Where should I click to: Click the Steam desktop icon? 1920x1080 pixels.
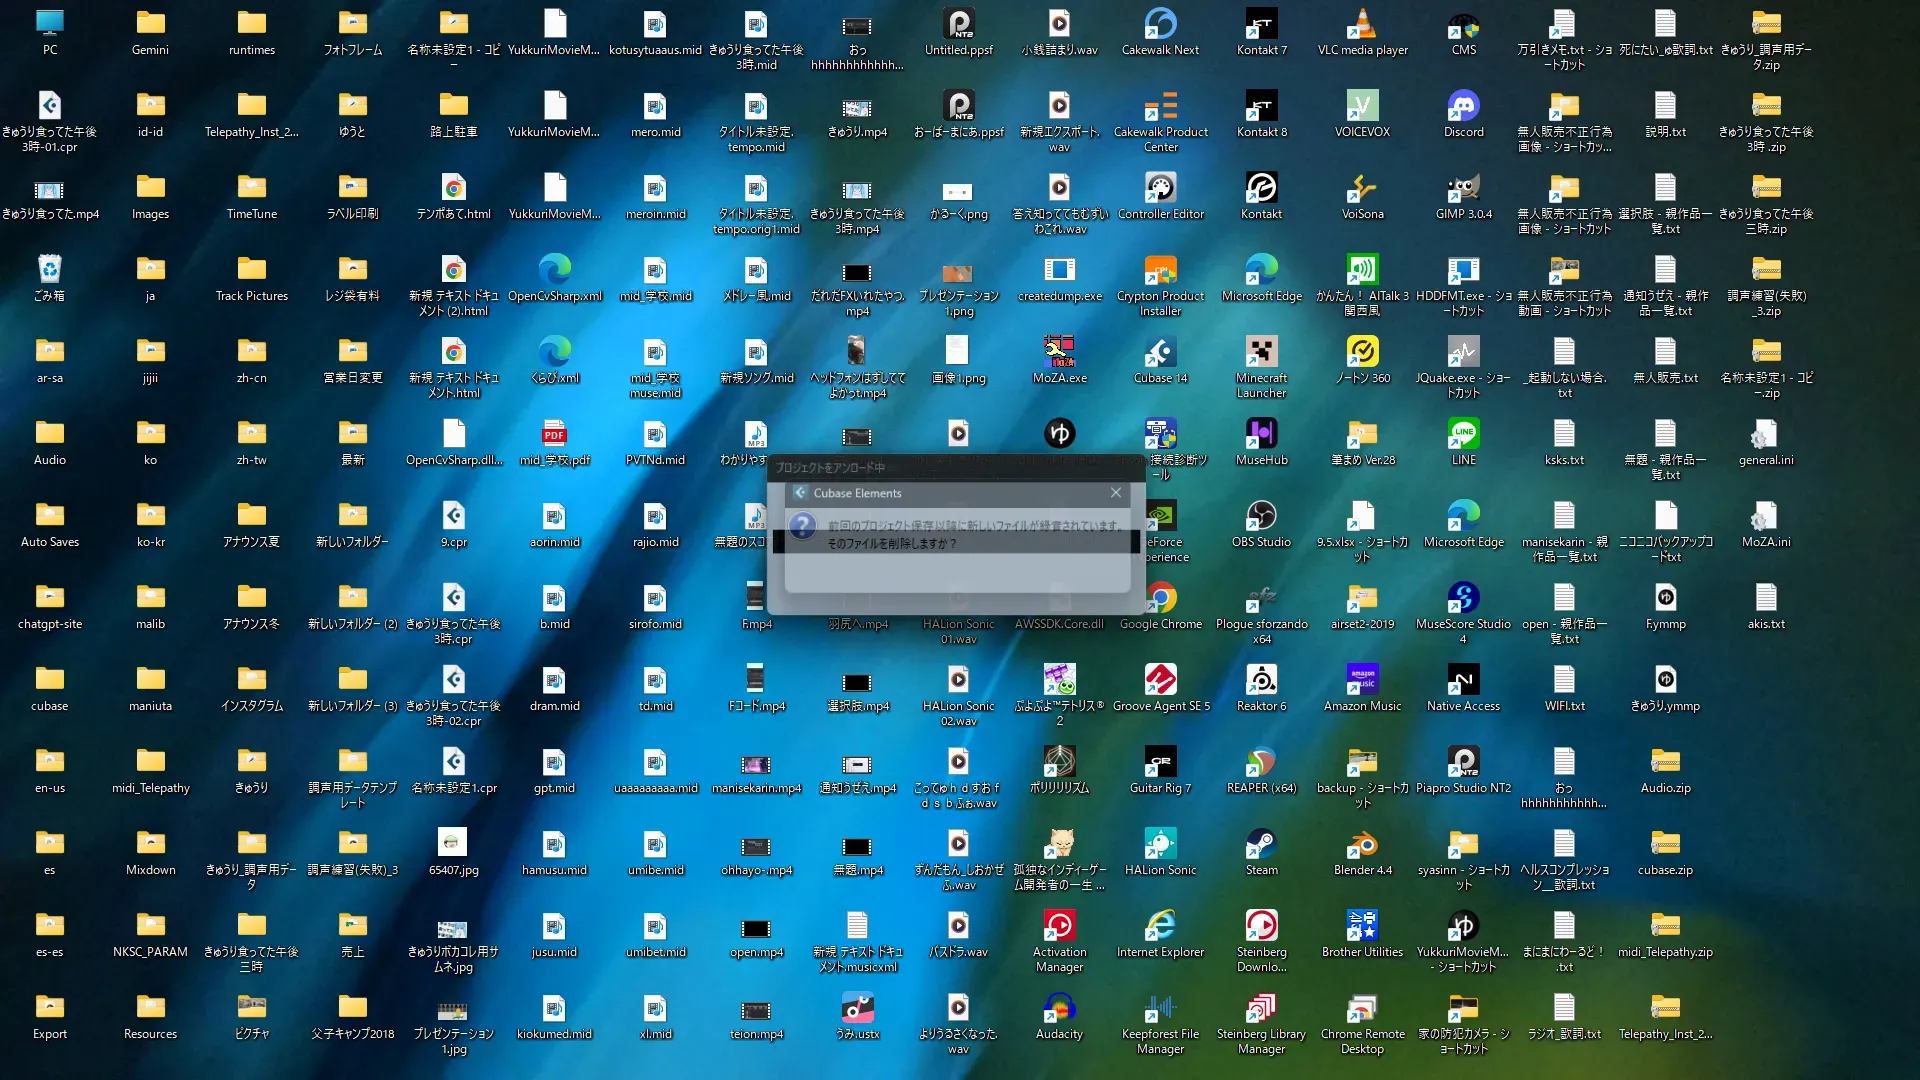[x=1261, y=845]
